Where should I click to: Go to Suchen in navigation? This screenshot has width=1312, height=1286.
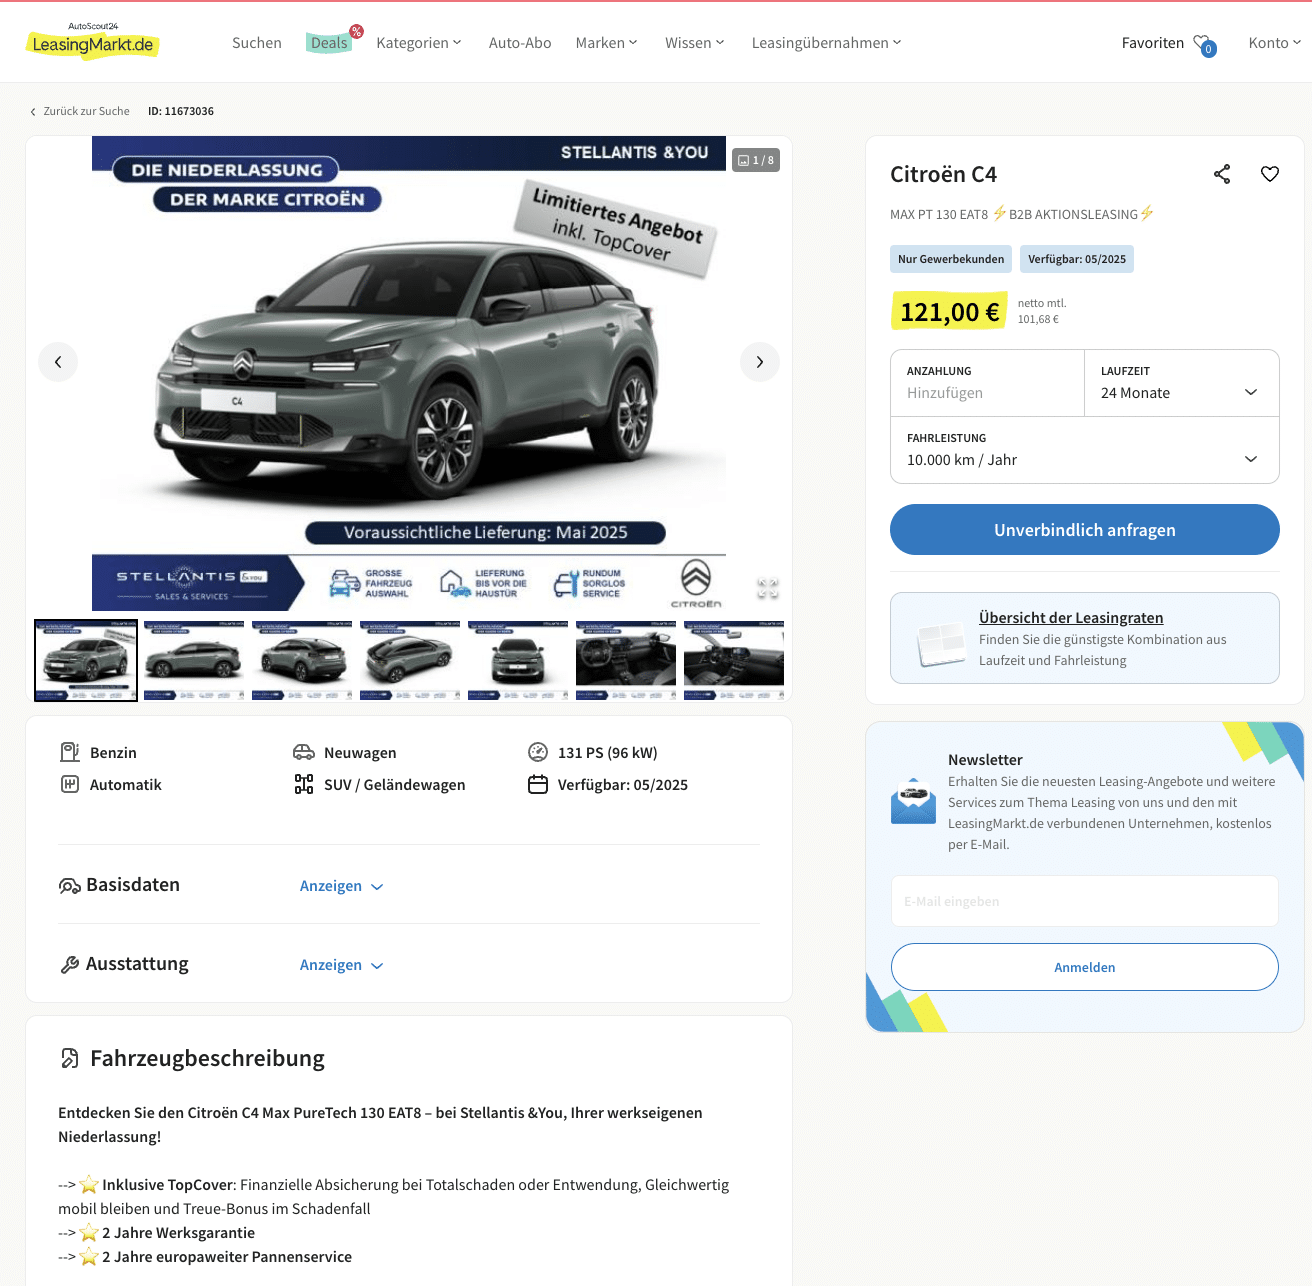coord(257,43)
